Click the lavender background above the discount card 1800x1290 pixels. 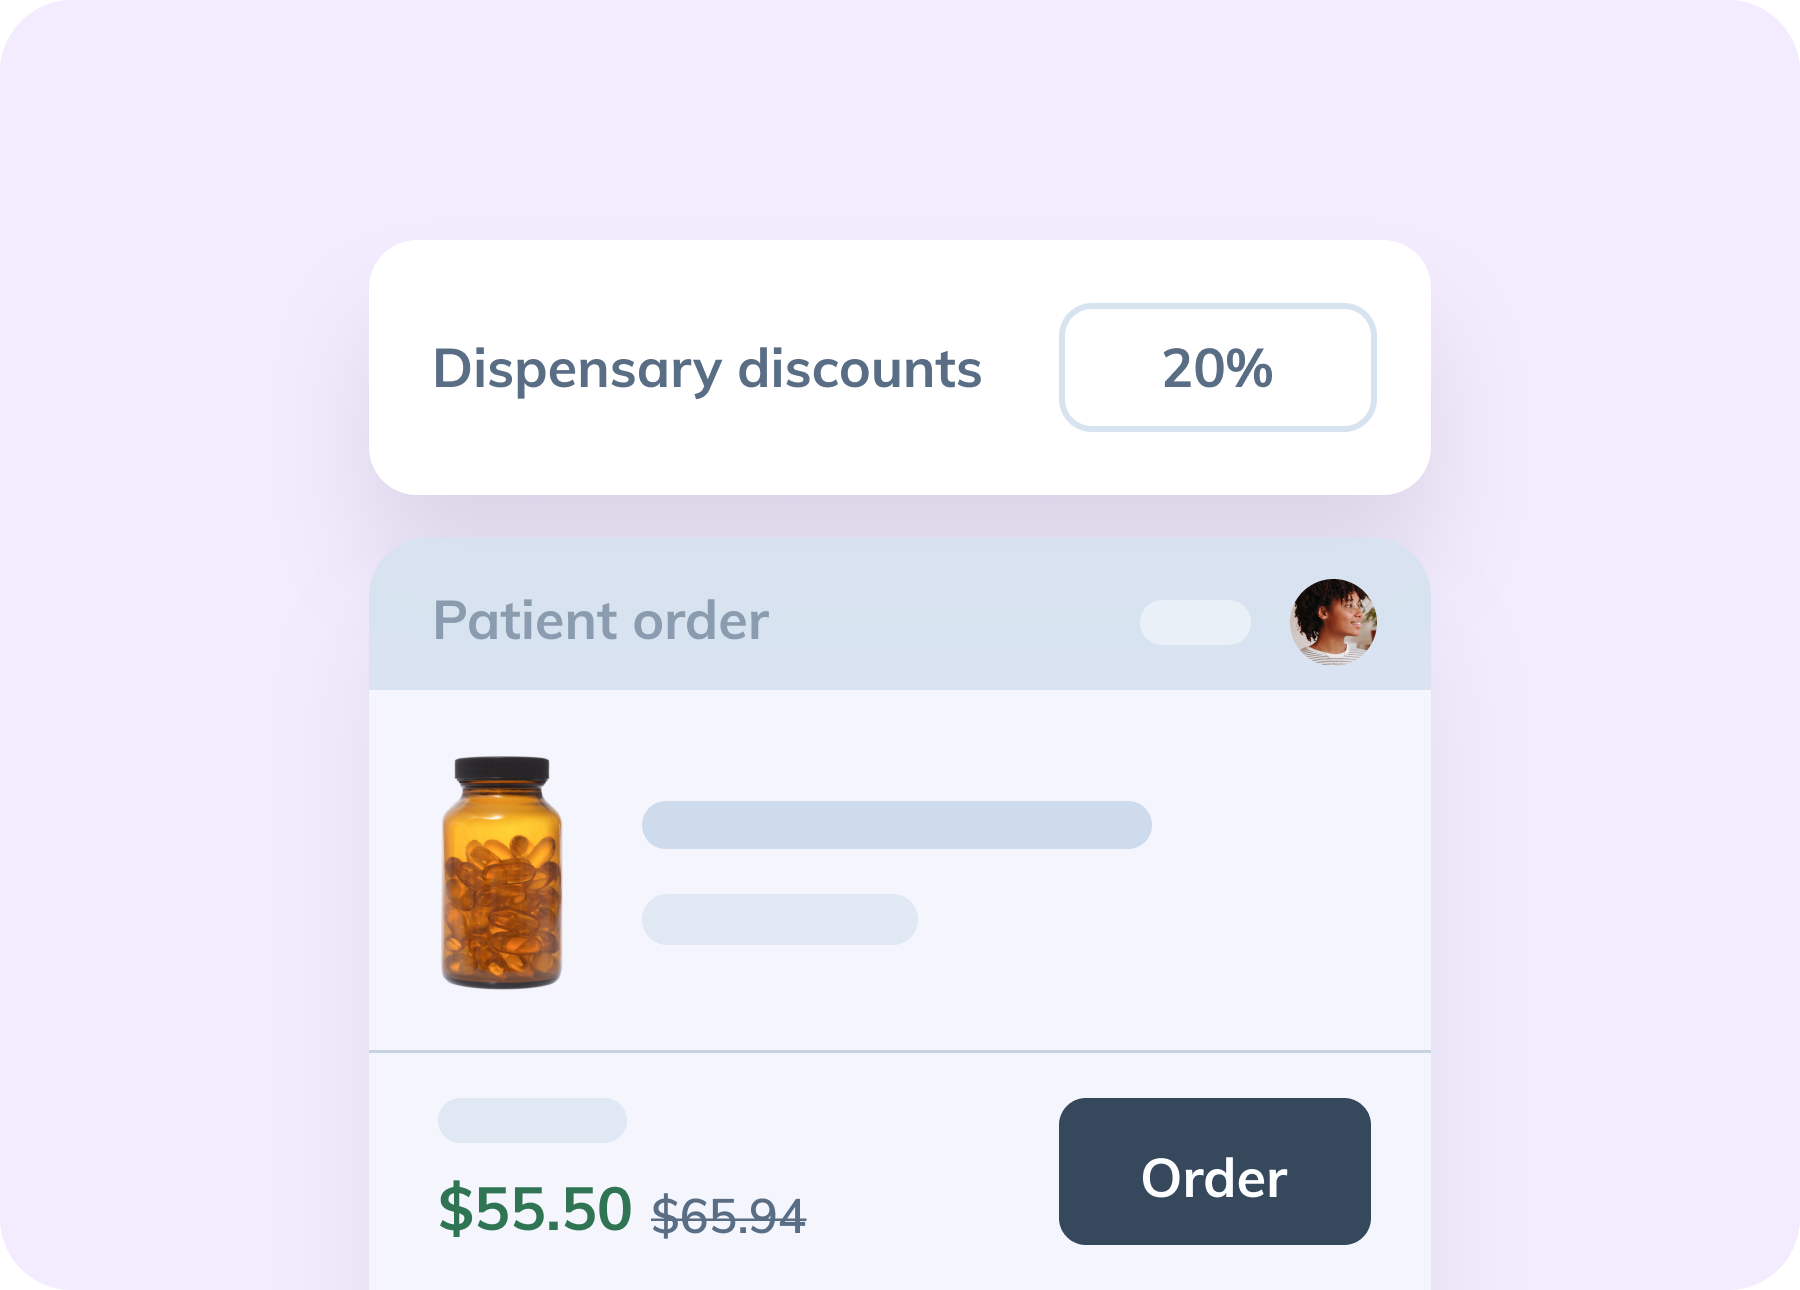click(x=900, y=120)
